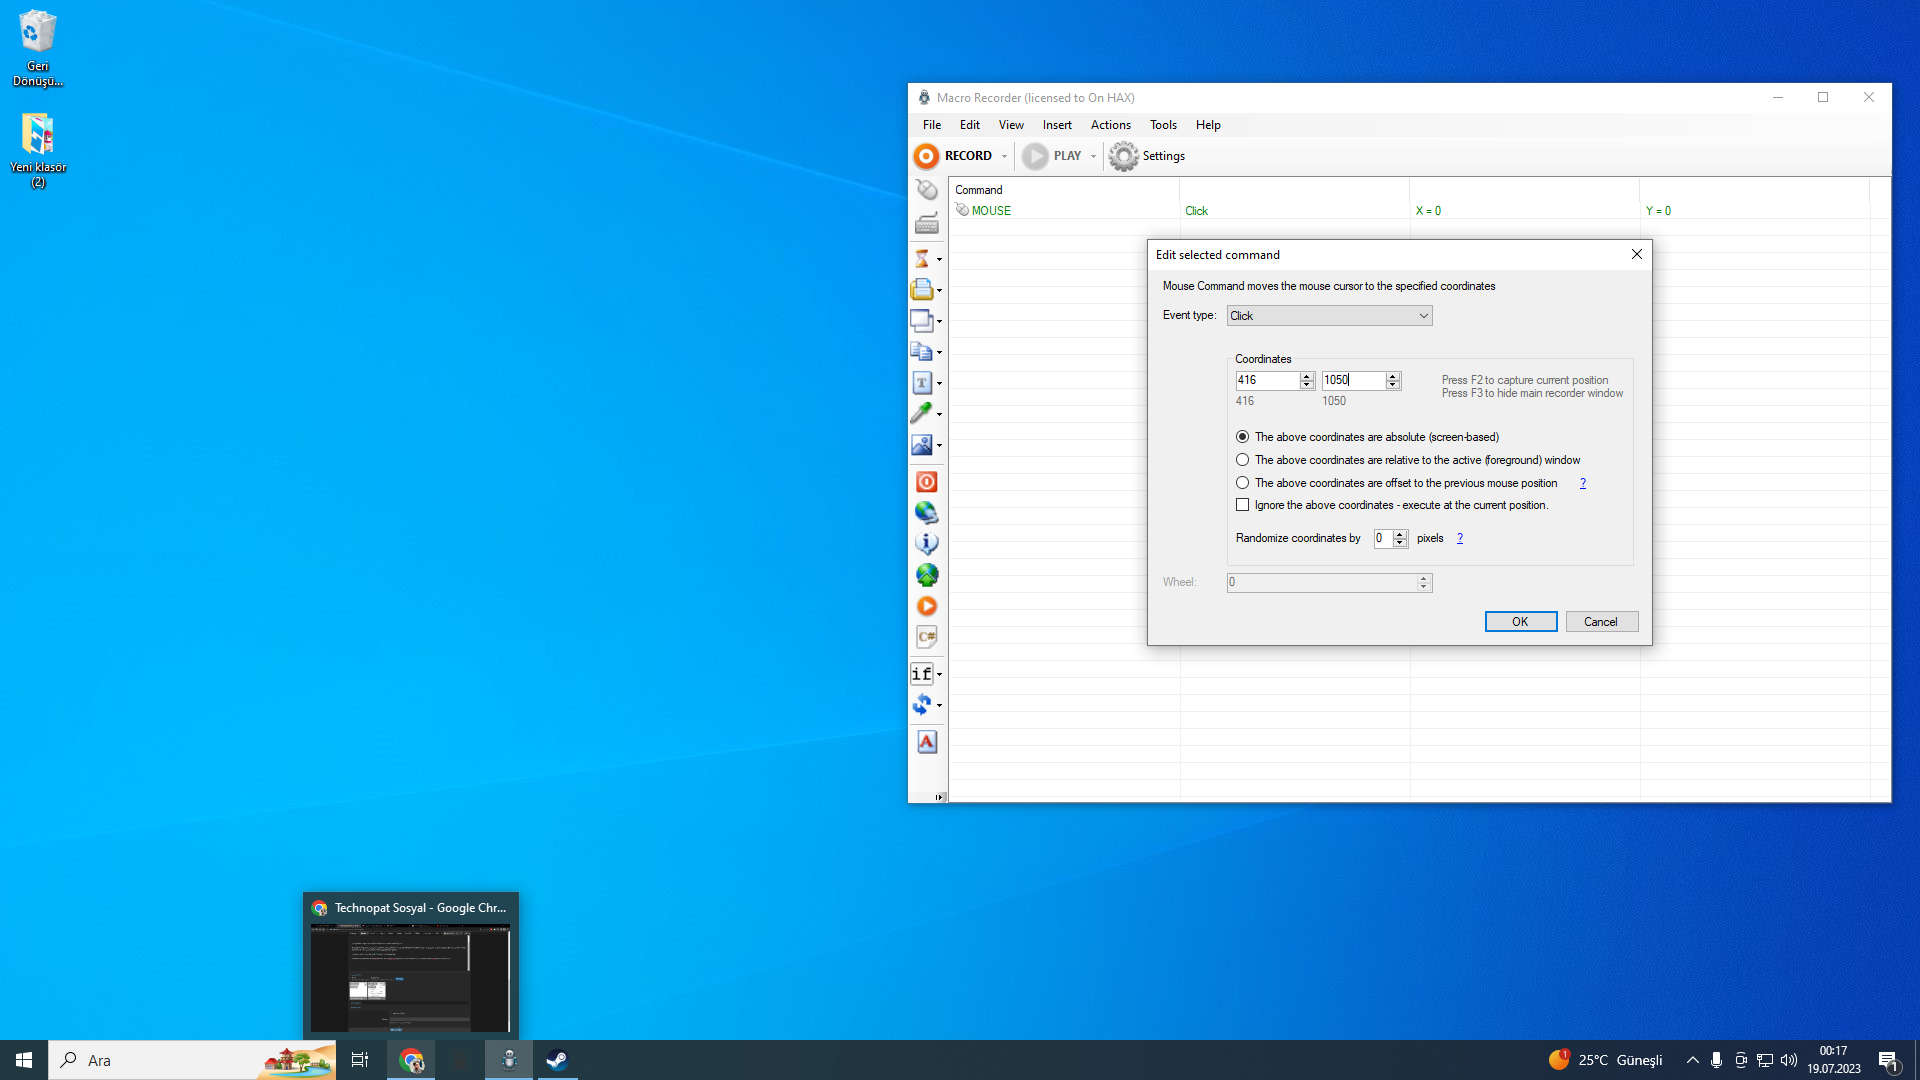Expand the RECORD button dropdown arrow

pyautogui.click(x=1004, y=156)
